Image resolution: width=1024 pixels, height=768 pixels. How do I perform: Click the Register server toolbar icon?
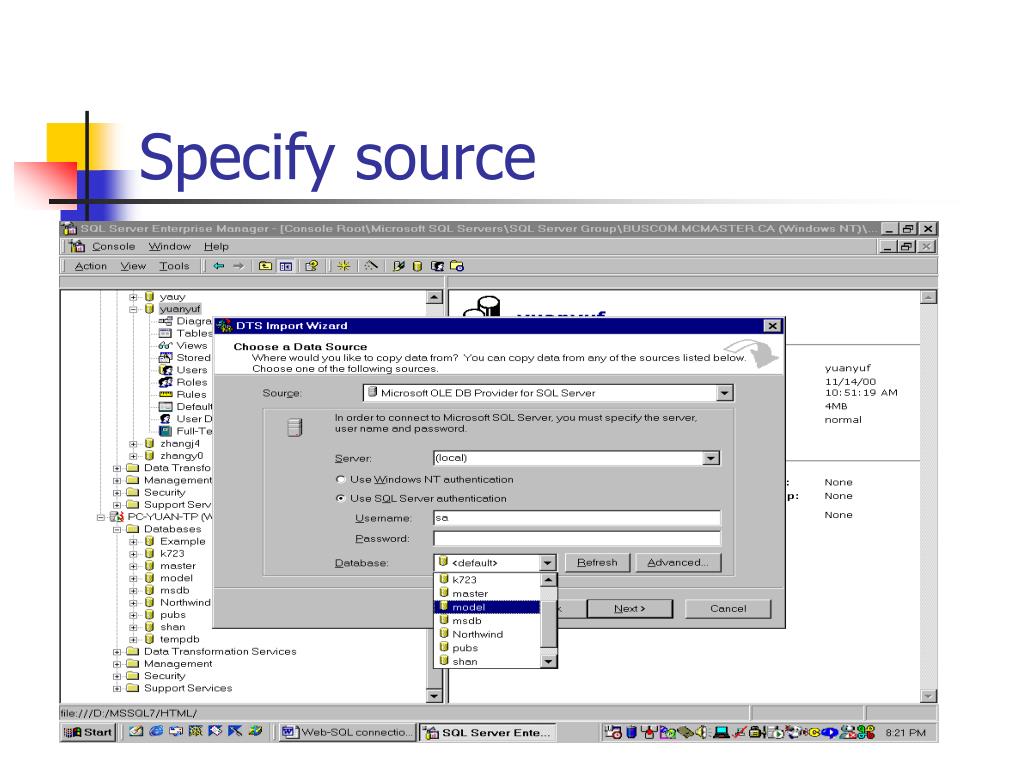point(398,266)
